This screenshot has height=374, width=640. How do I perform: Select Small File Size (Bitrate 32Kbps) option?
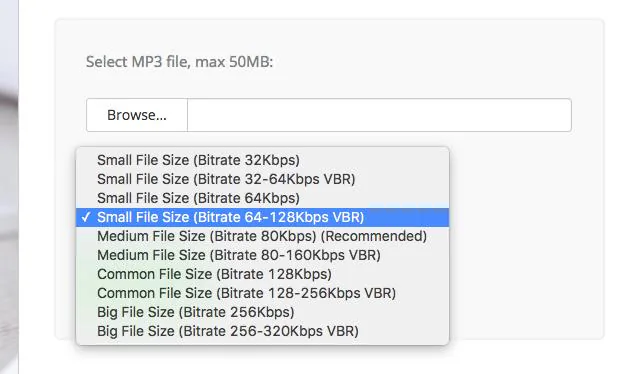point(262,160)
